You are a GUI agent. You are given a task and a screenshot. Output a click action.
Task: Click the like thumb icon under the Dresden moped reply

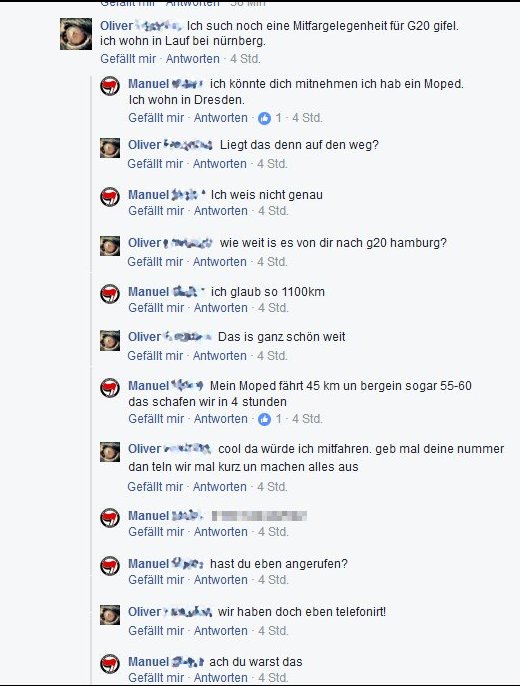264,118
